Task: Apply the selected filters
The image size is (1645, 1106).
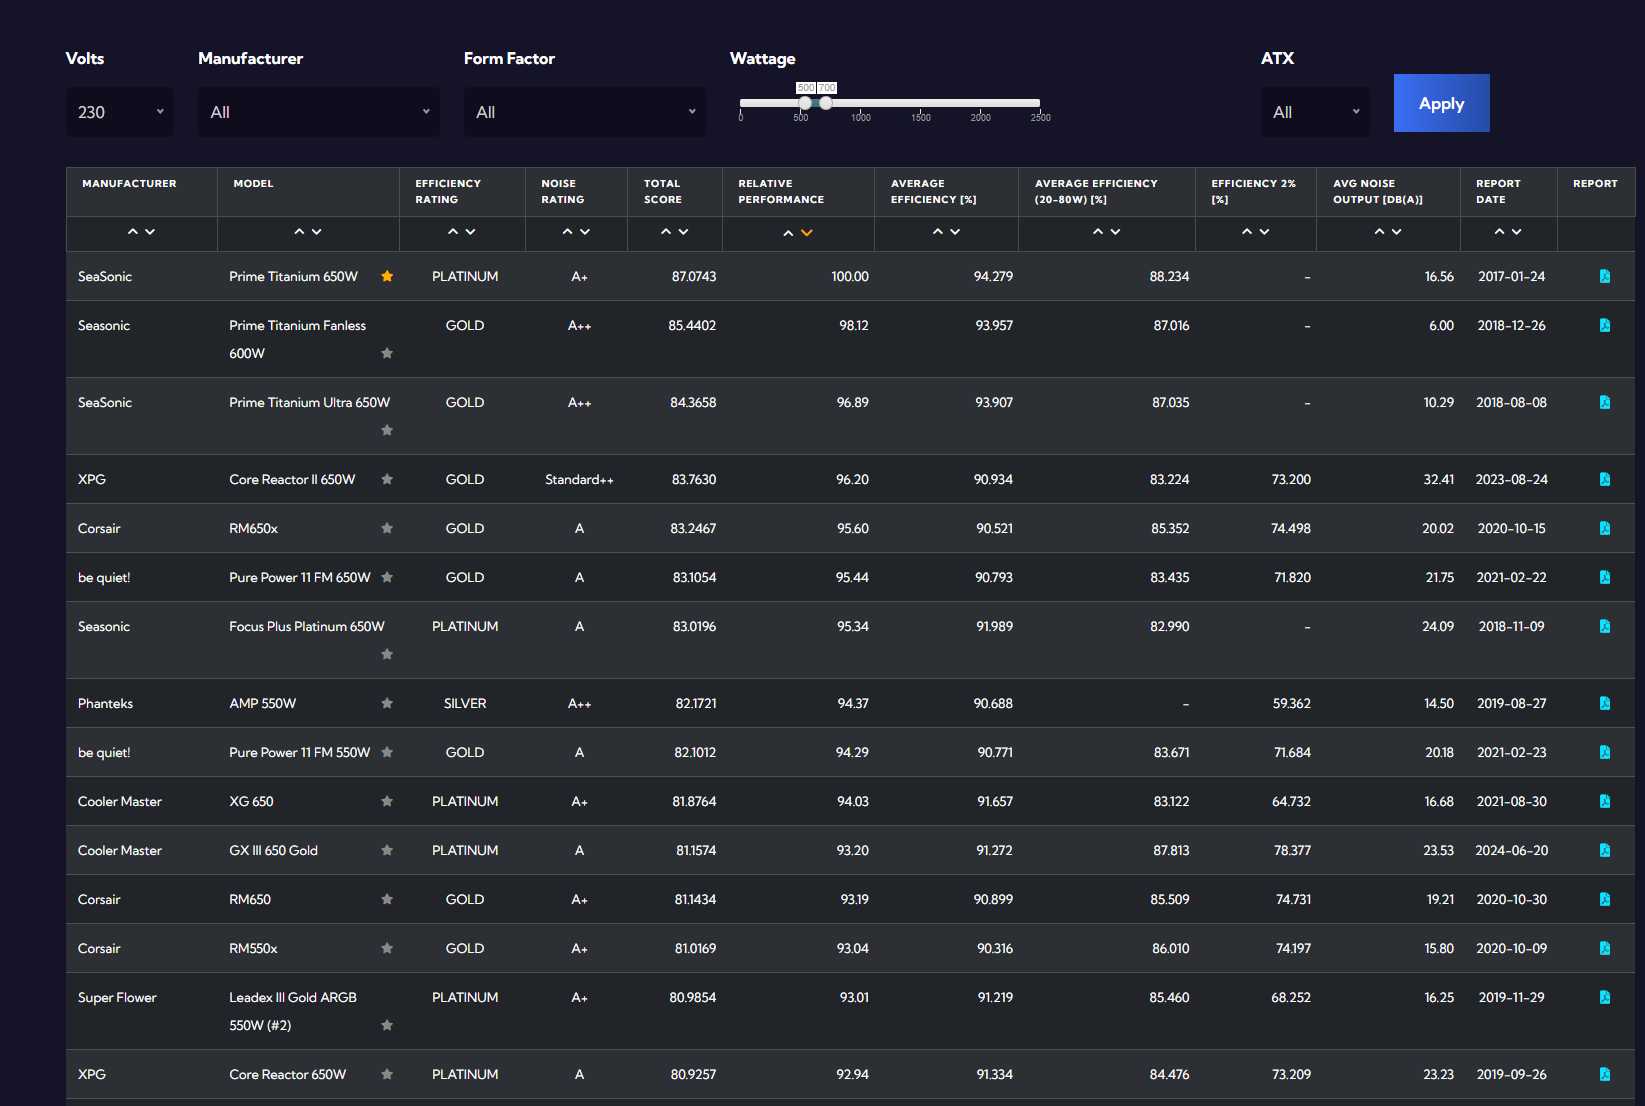Action: point(1442,103)
